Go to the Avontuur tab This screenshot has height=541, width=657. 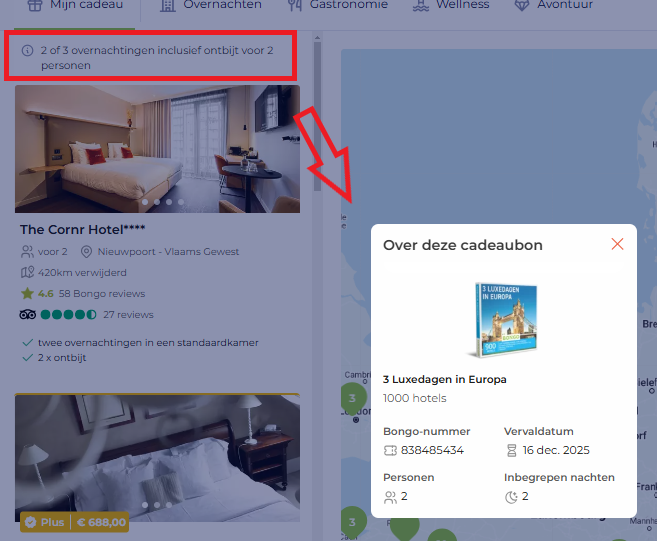(554, 5)
